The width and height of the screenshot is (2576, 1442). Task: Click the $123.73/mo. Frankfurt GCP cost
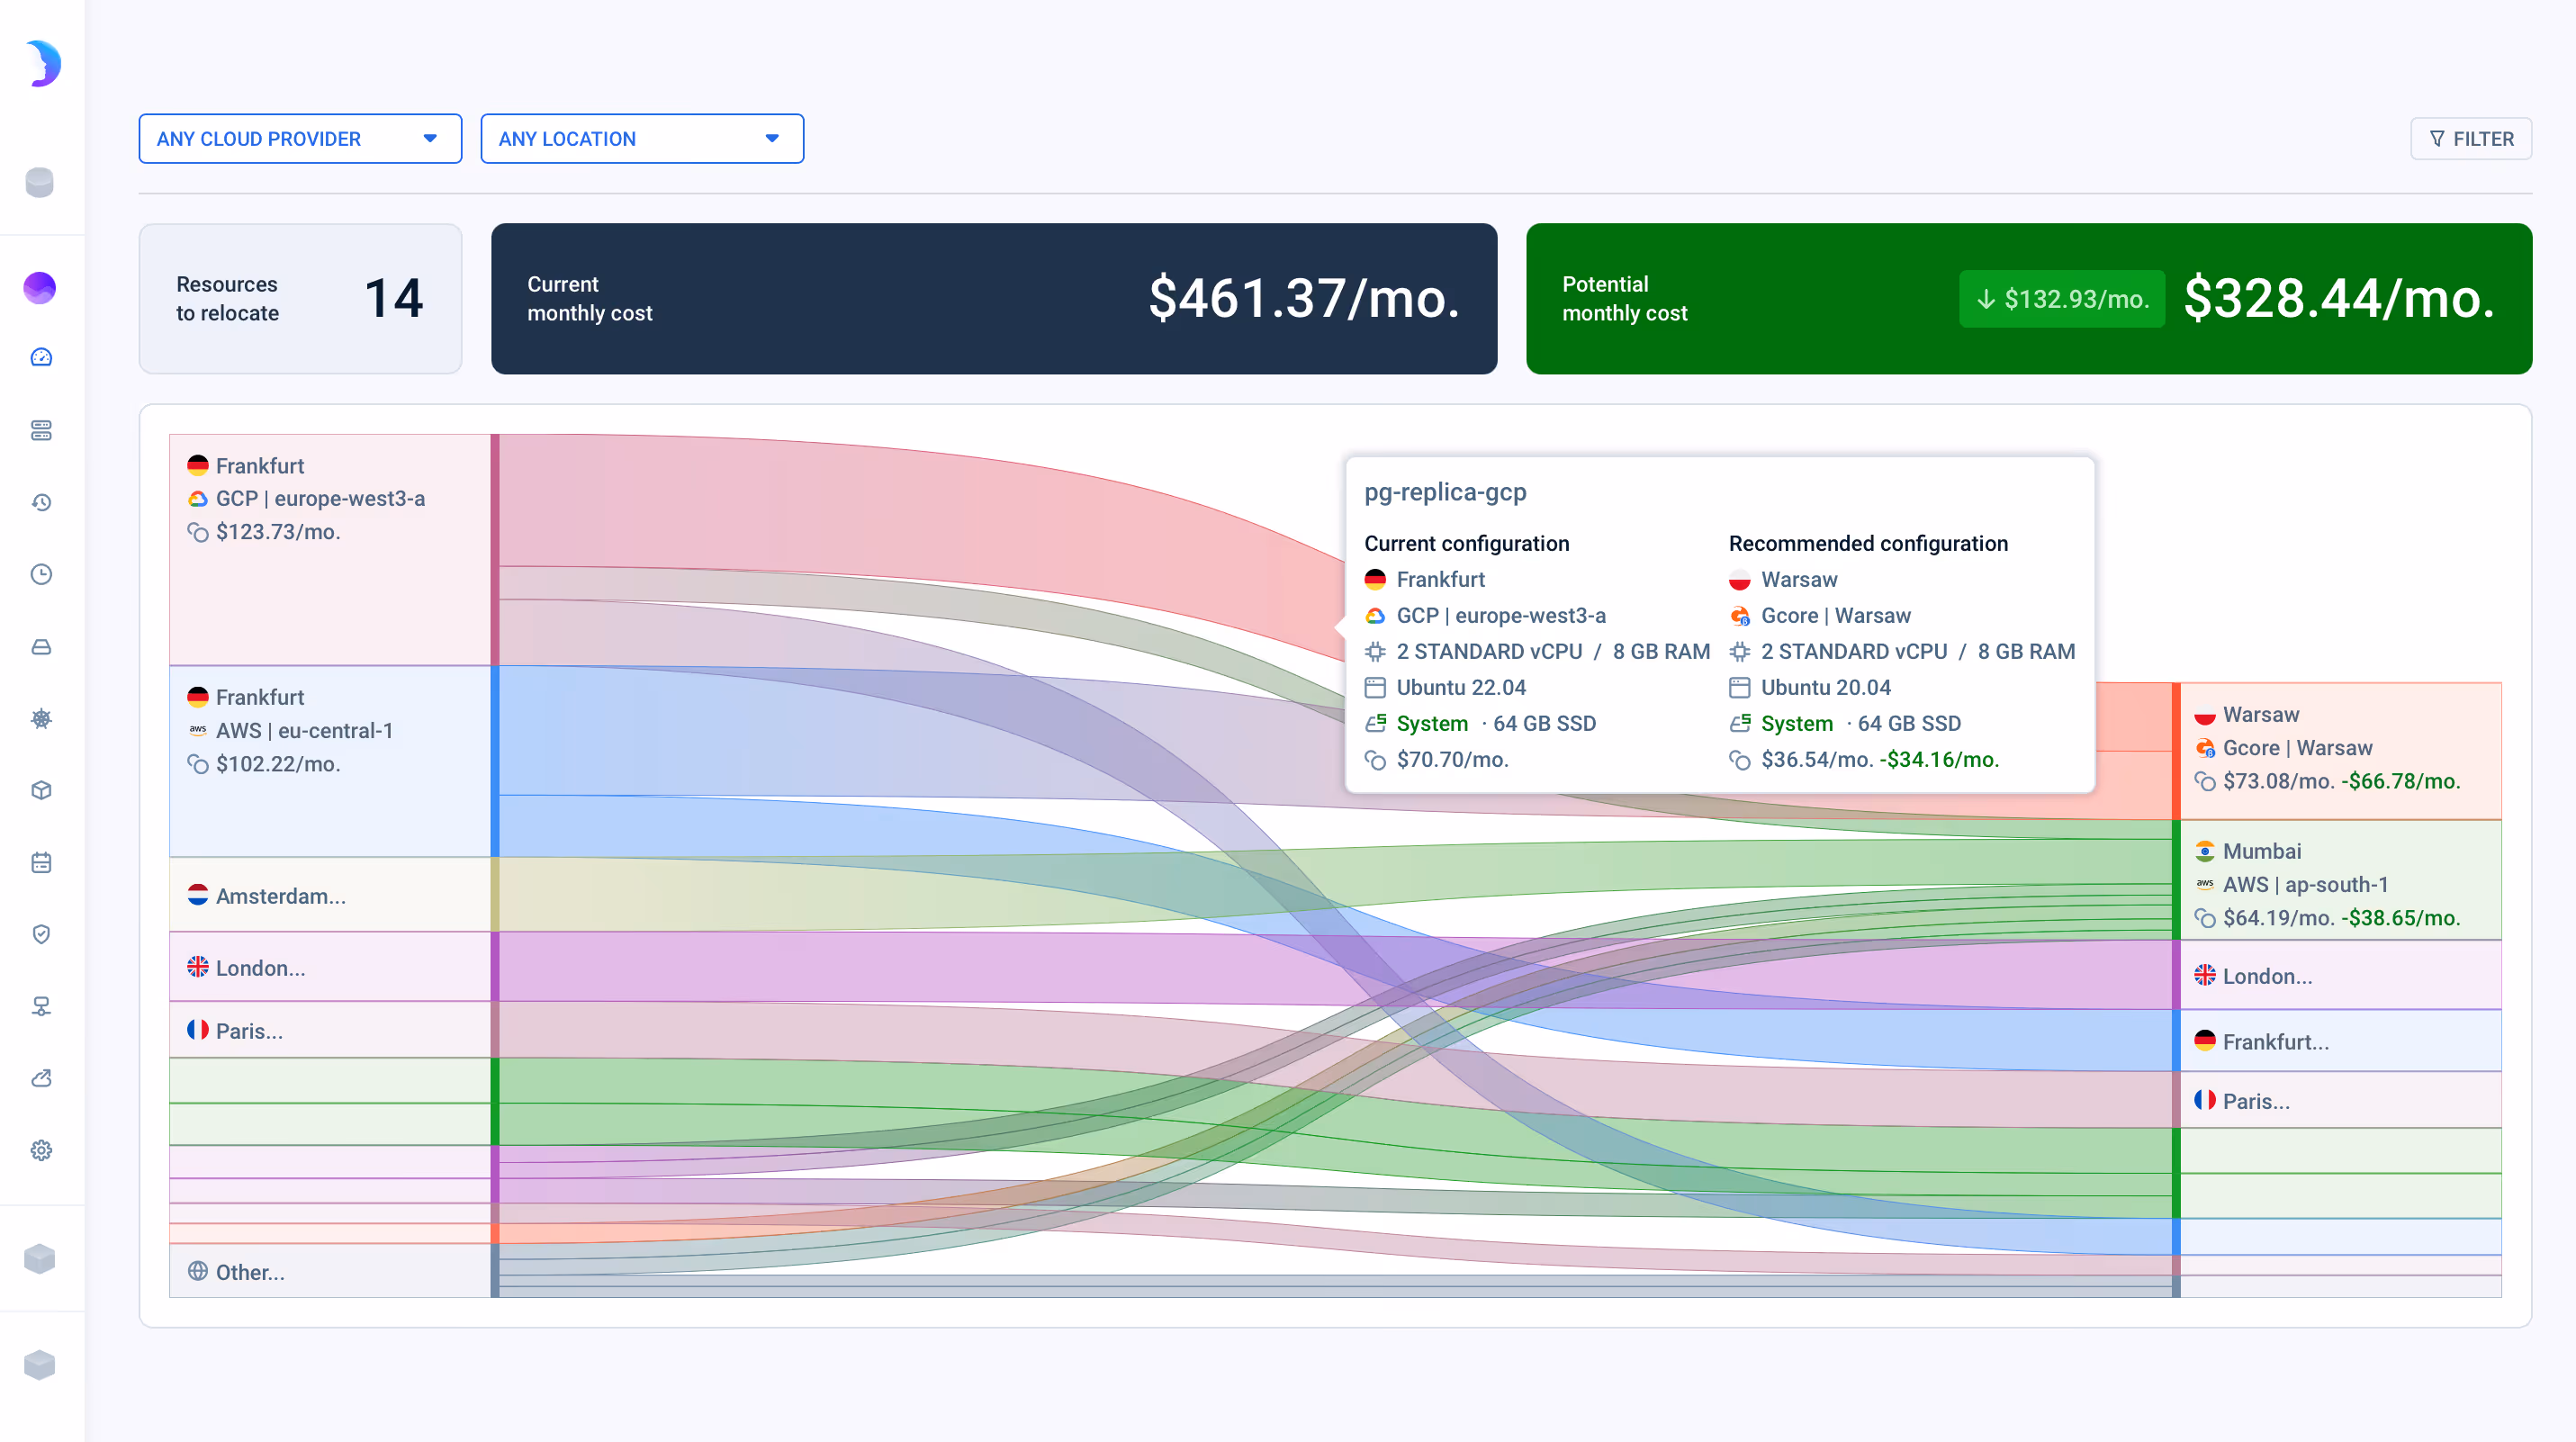click(278, 531)
